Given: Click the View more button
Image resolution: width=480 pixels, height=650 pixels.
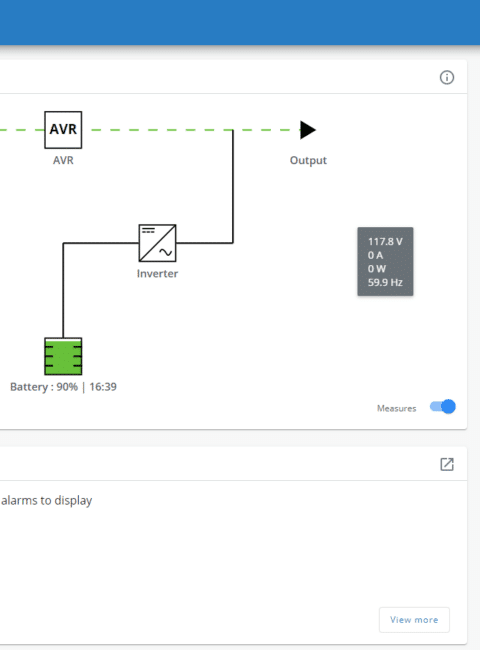Looking at the screenshot, I should (414, 620).
